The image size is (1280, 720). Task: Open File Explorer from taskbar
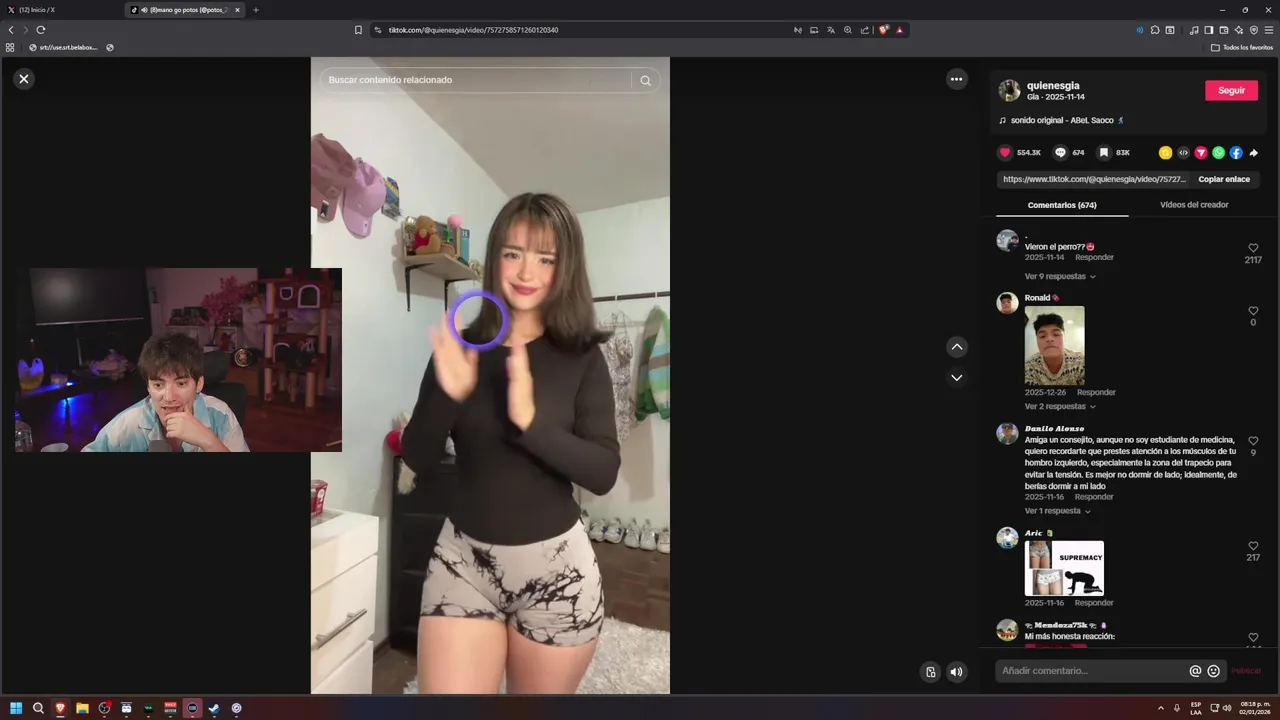tap(82, 708)
